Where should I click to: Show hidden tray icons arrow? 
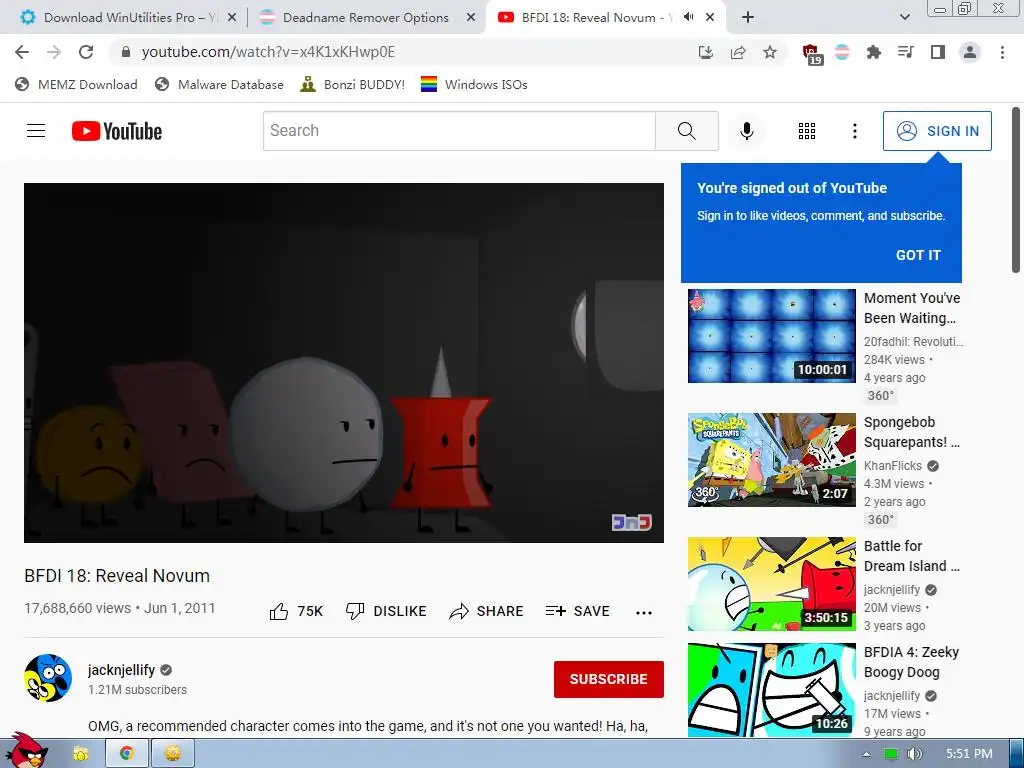[x=866, y=754]
